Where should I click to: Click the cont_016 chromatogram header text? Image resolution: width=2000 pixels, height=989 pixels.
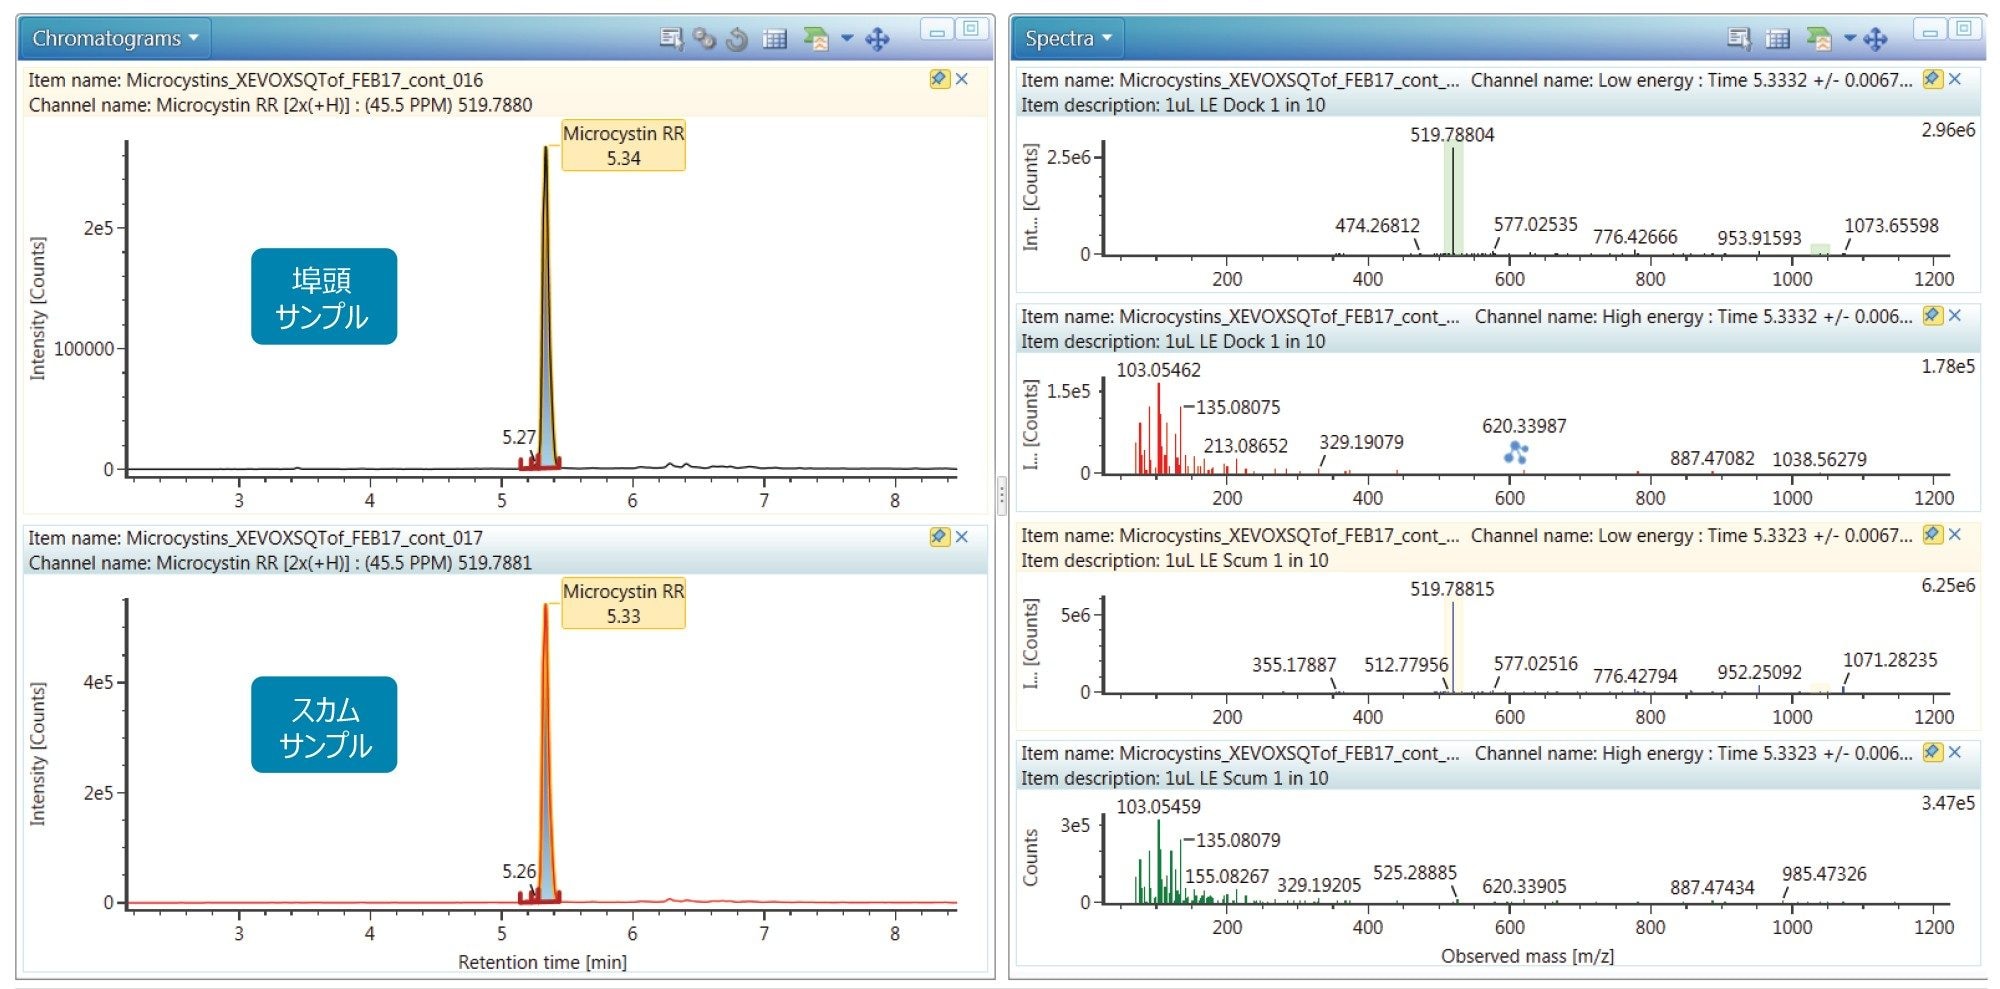click(255, 79)
